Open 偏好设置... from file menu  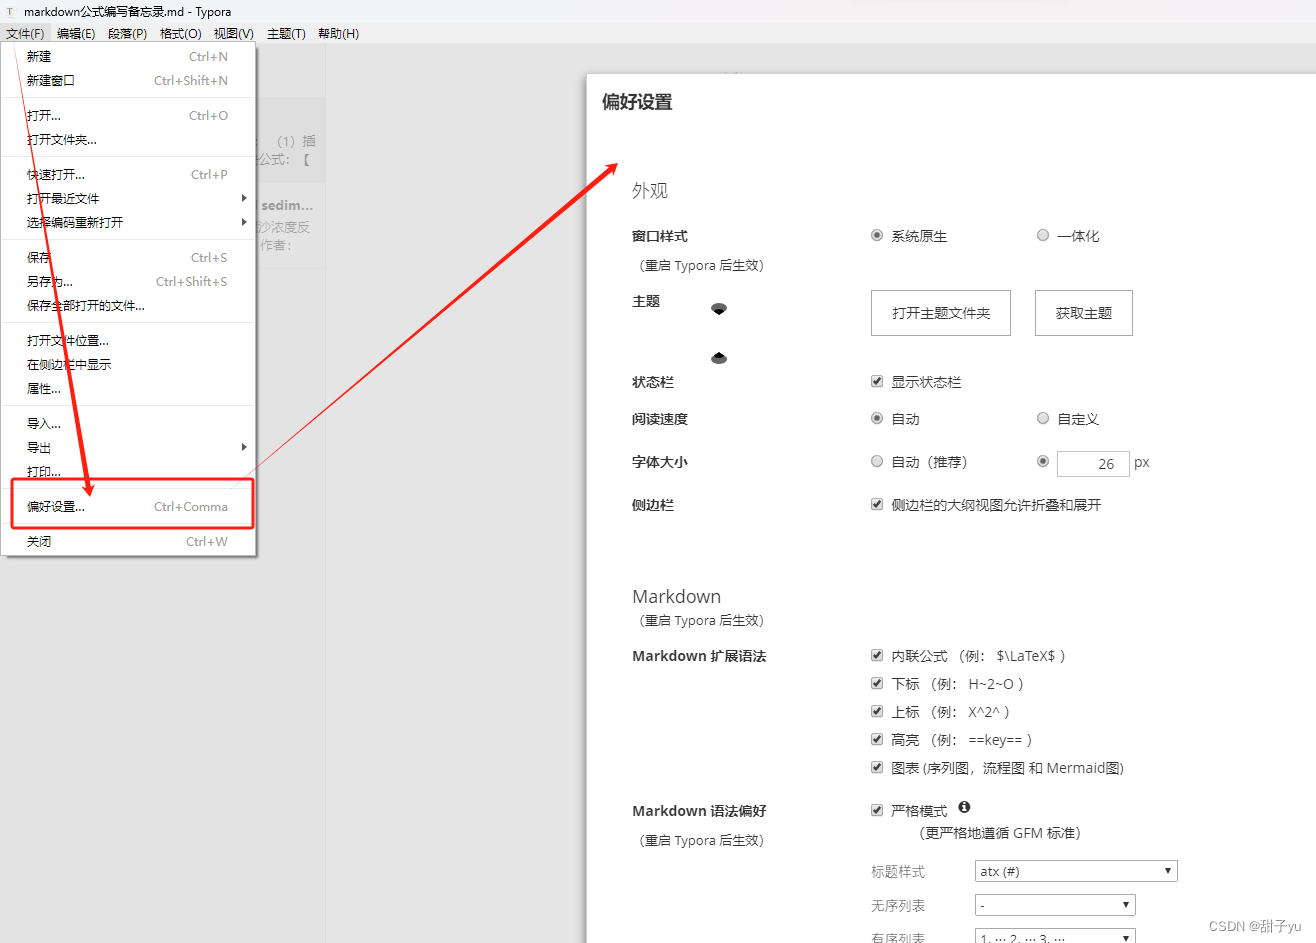click(129, 507)
